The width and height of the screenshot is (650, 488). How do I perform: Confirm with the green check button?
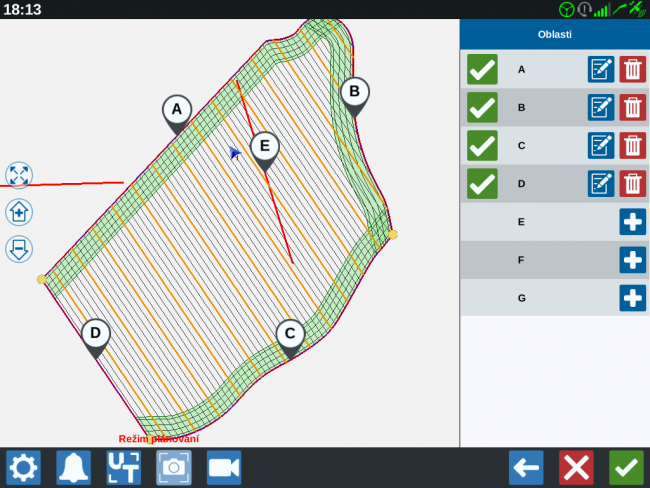pyautogui.click(x=626, y=468)
